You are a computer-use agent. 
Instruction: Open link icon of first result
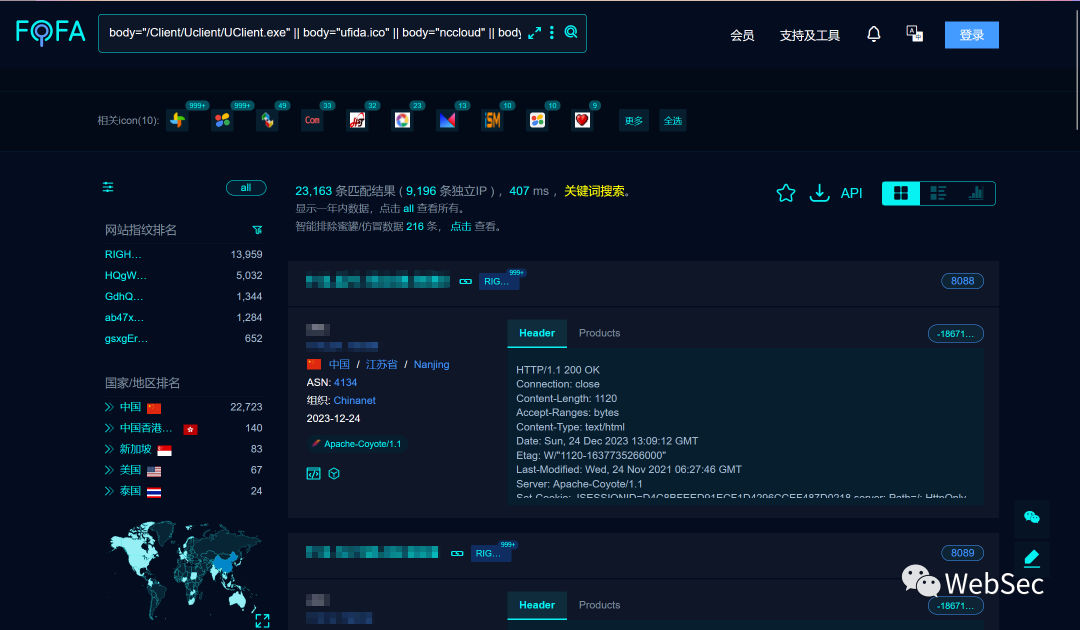(x=466, y=282)
